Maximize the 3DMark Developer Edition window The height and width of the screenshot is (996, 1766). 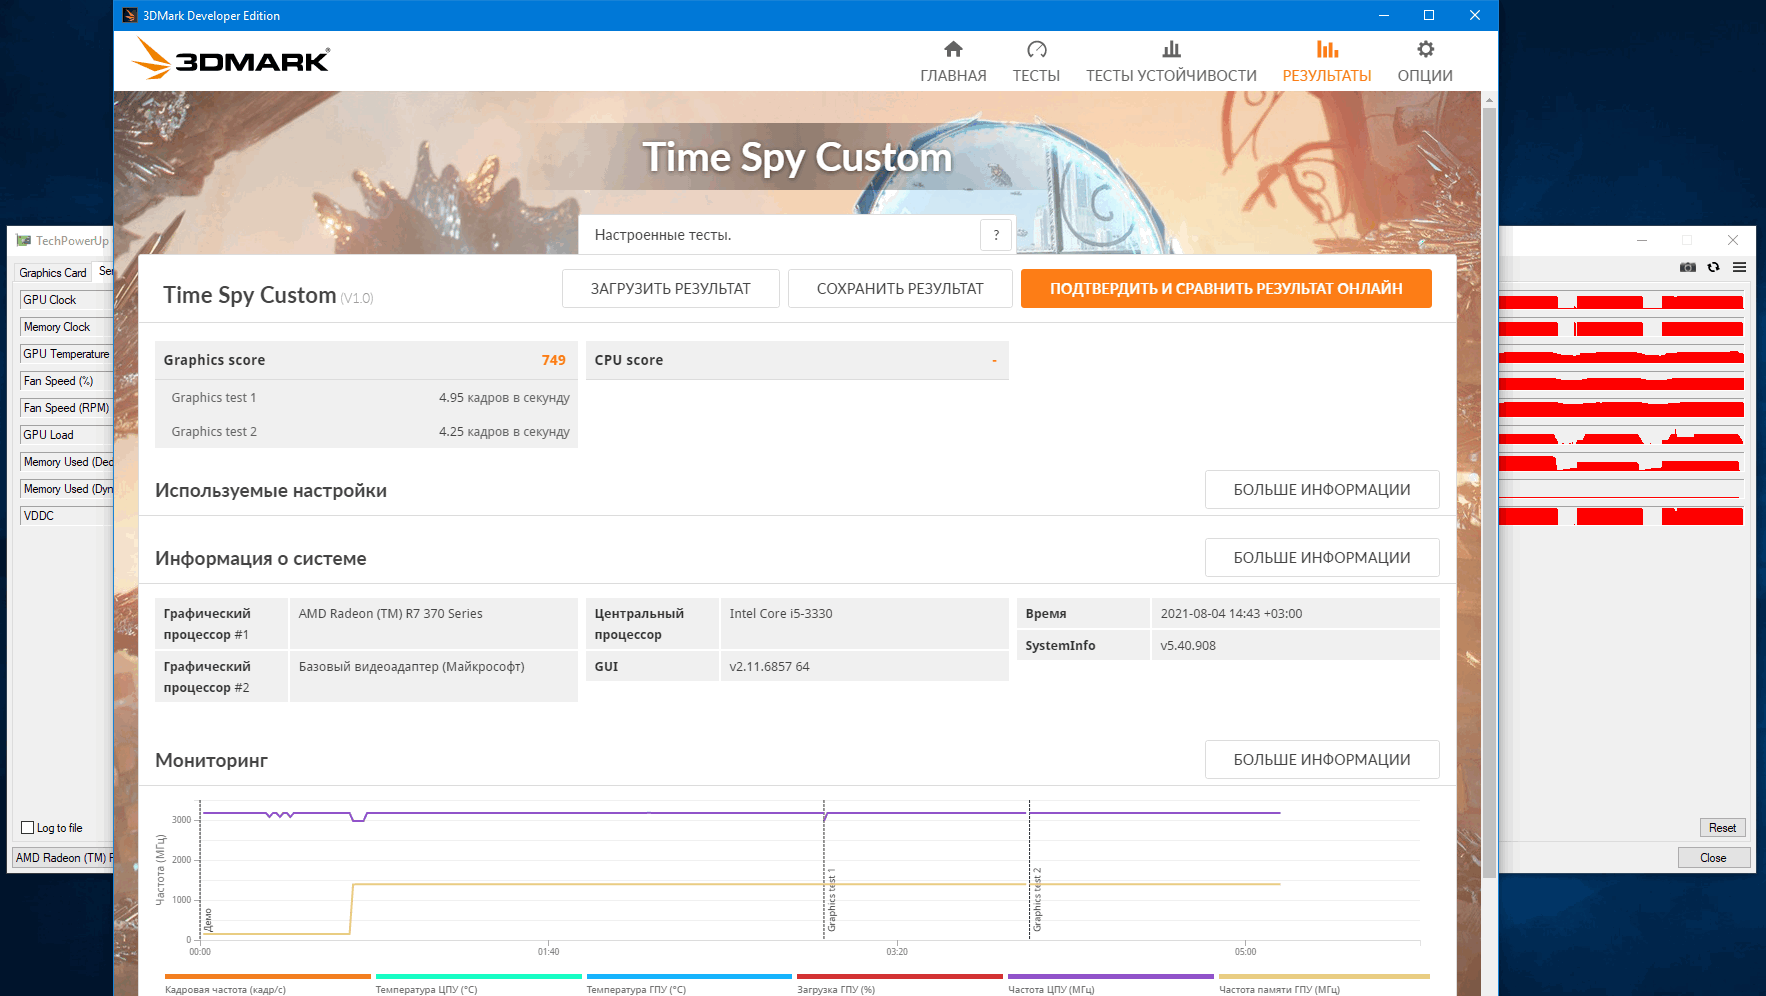(1429, 15)
